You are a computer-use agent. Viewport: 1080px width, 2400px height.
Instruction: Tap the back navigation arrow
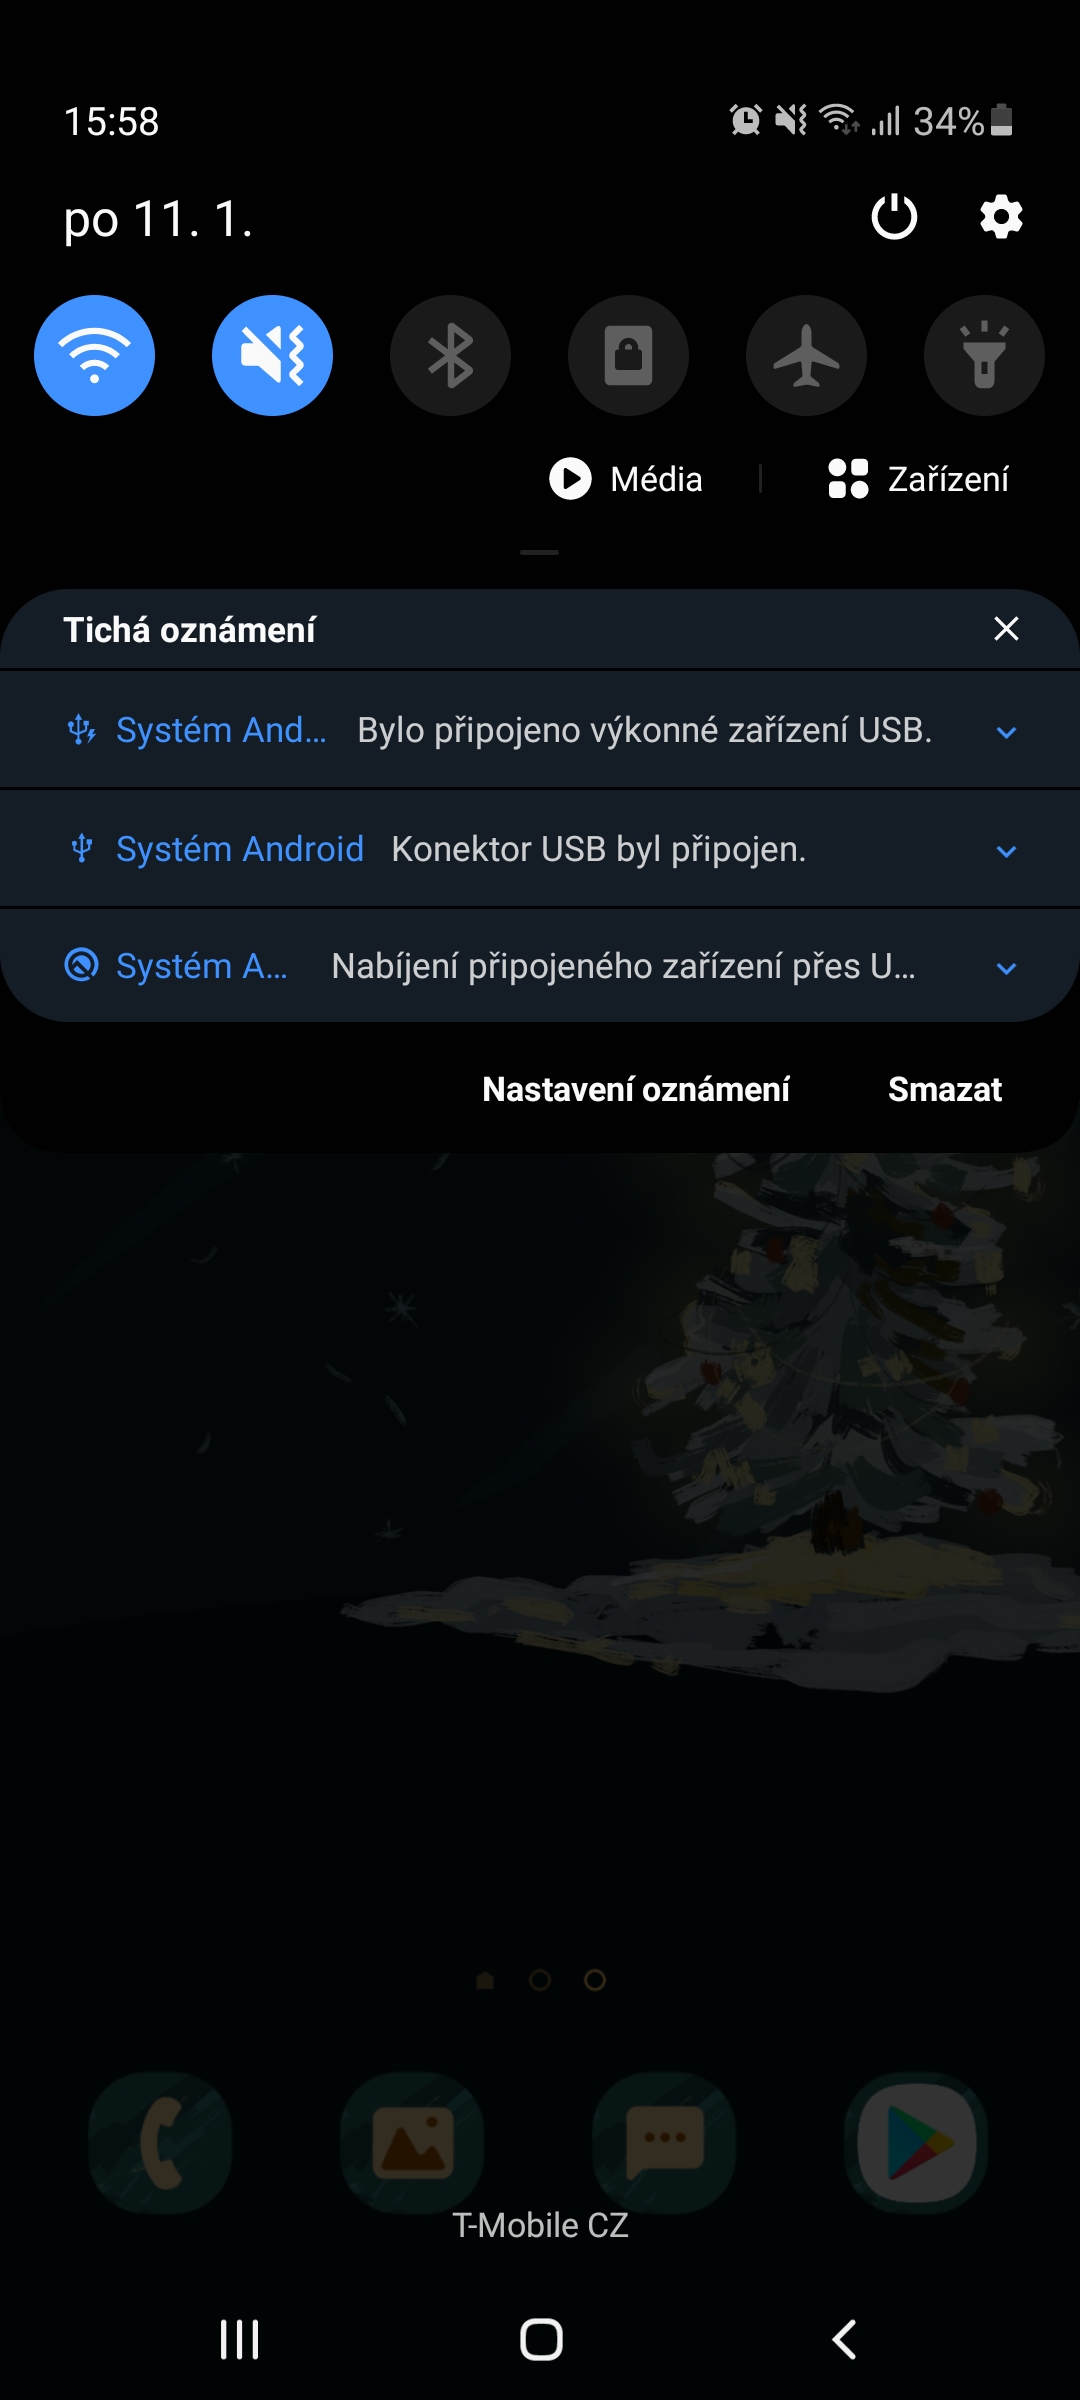844,2339
